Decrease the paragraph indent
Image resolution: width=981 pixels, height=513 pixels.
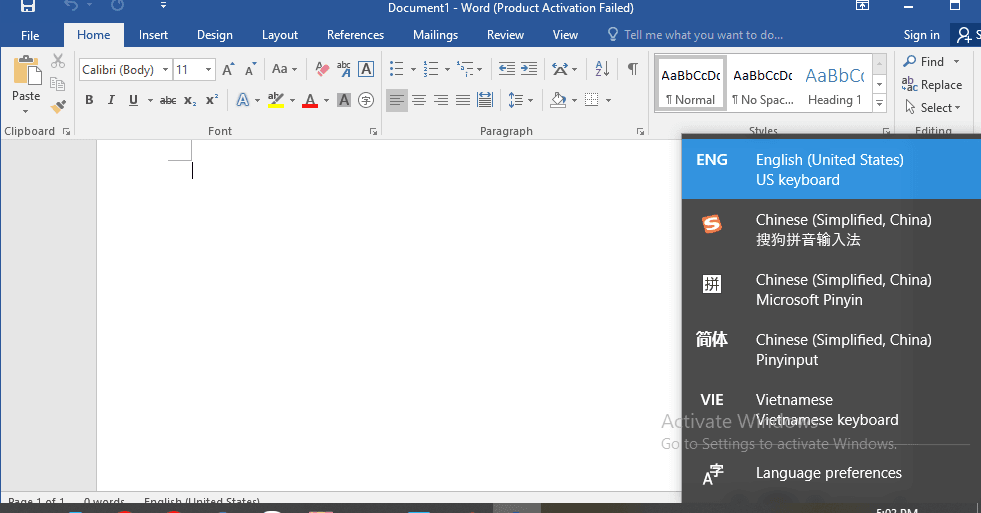(506, 69)
